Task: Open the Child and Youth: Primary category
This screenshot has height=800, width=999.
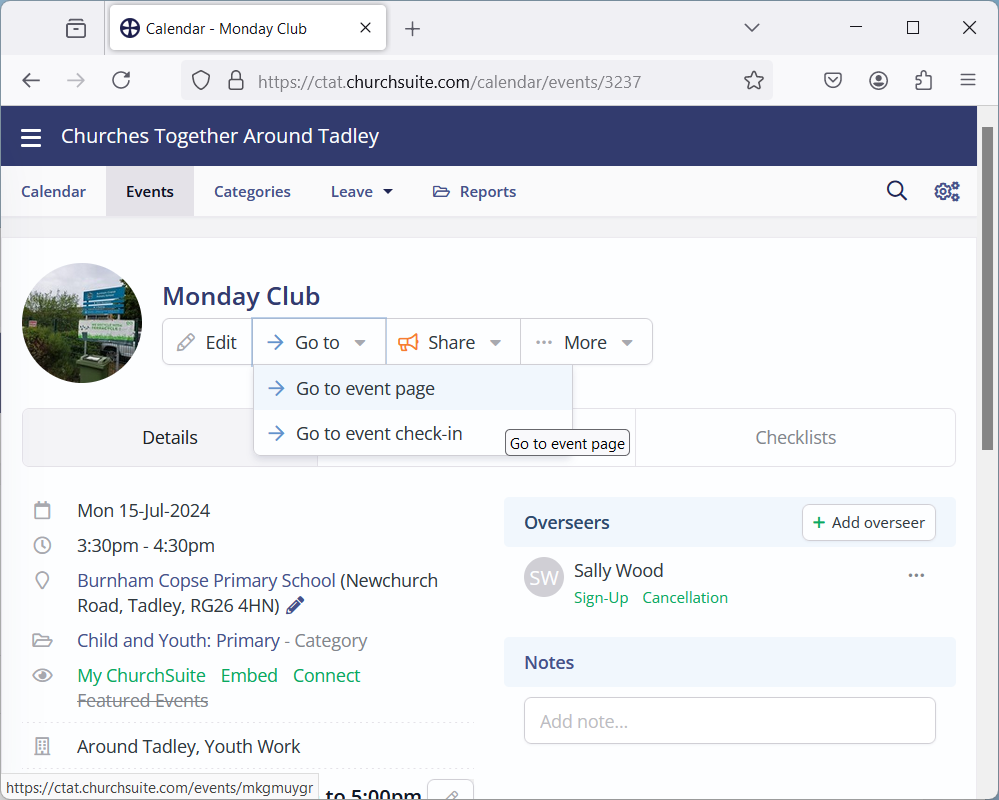Action: pos(178,640)
